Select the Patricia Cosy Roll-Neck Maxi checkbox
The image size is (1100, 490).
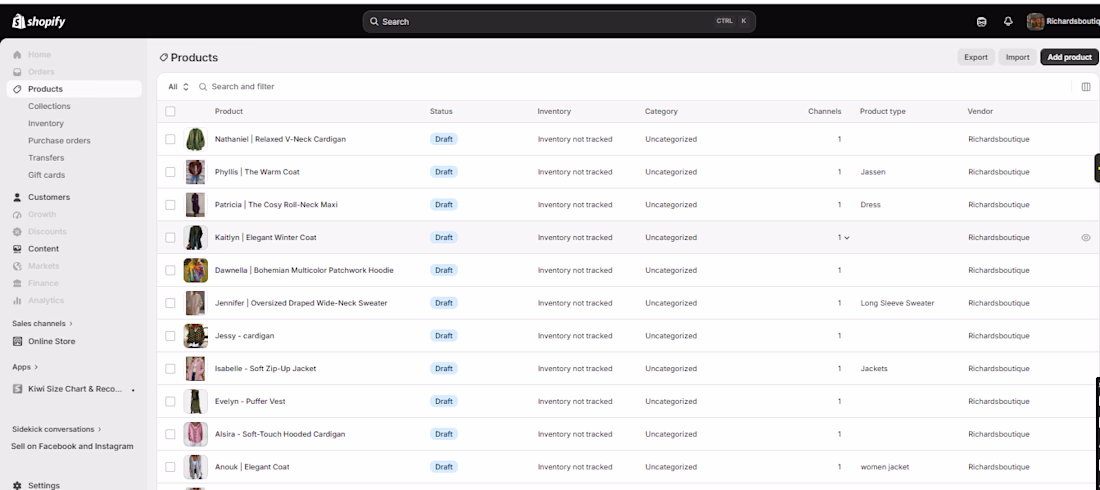coord(170,205)
